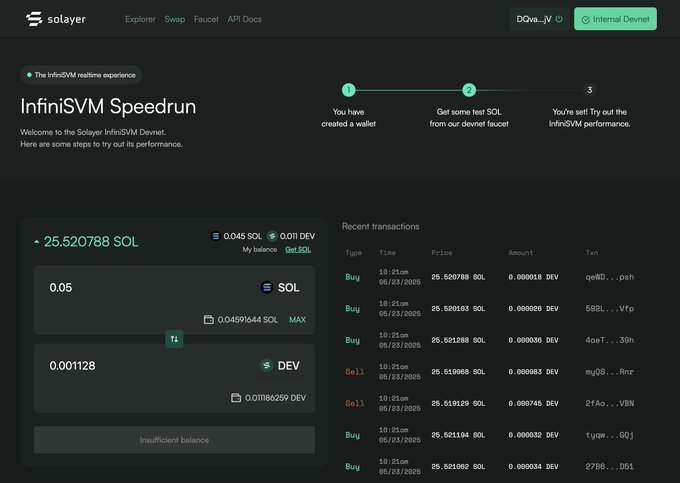This screenshot has height=483, width=680.
Task: Open the API Docs link
Action: tap(244, 19)
